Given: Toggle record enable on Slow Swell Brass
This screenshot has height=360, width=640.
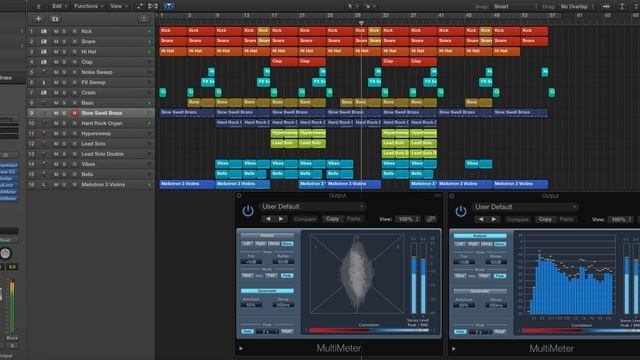Looking at the screenshot, I should (74, 113).
